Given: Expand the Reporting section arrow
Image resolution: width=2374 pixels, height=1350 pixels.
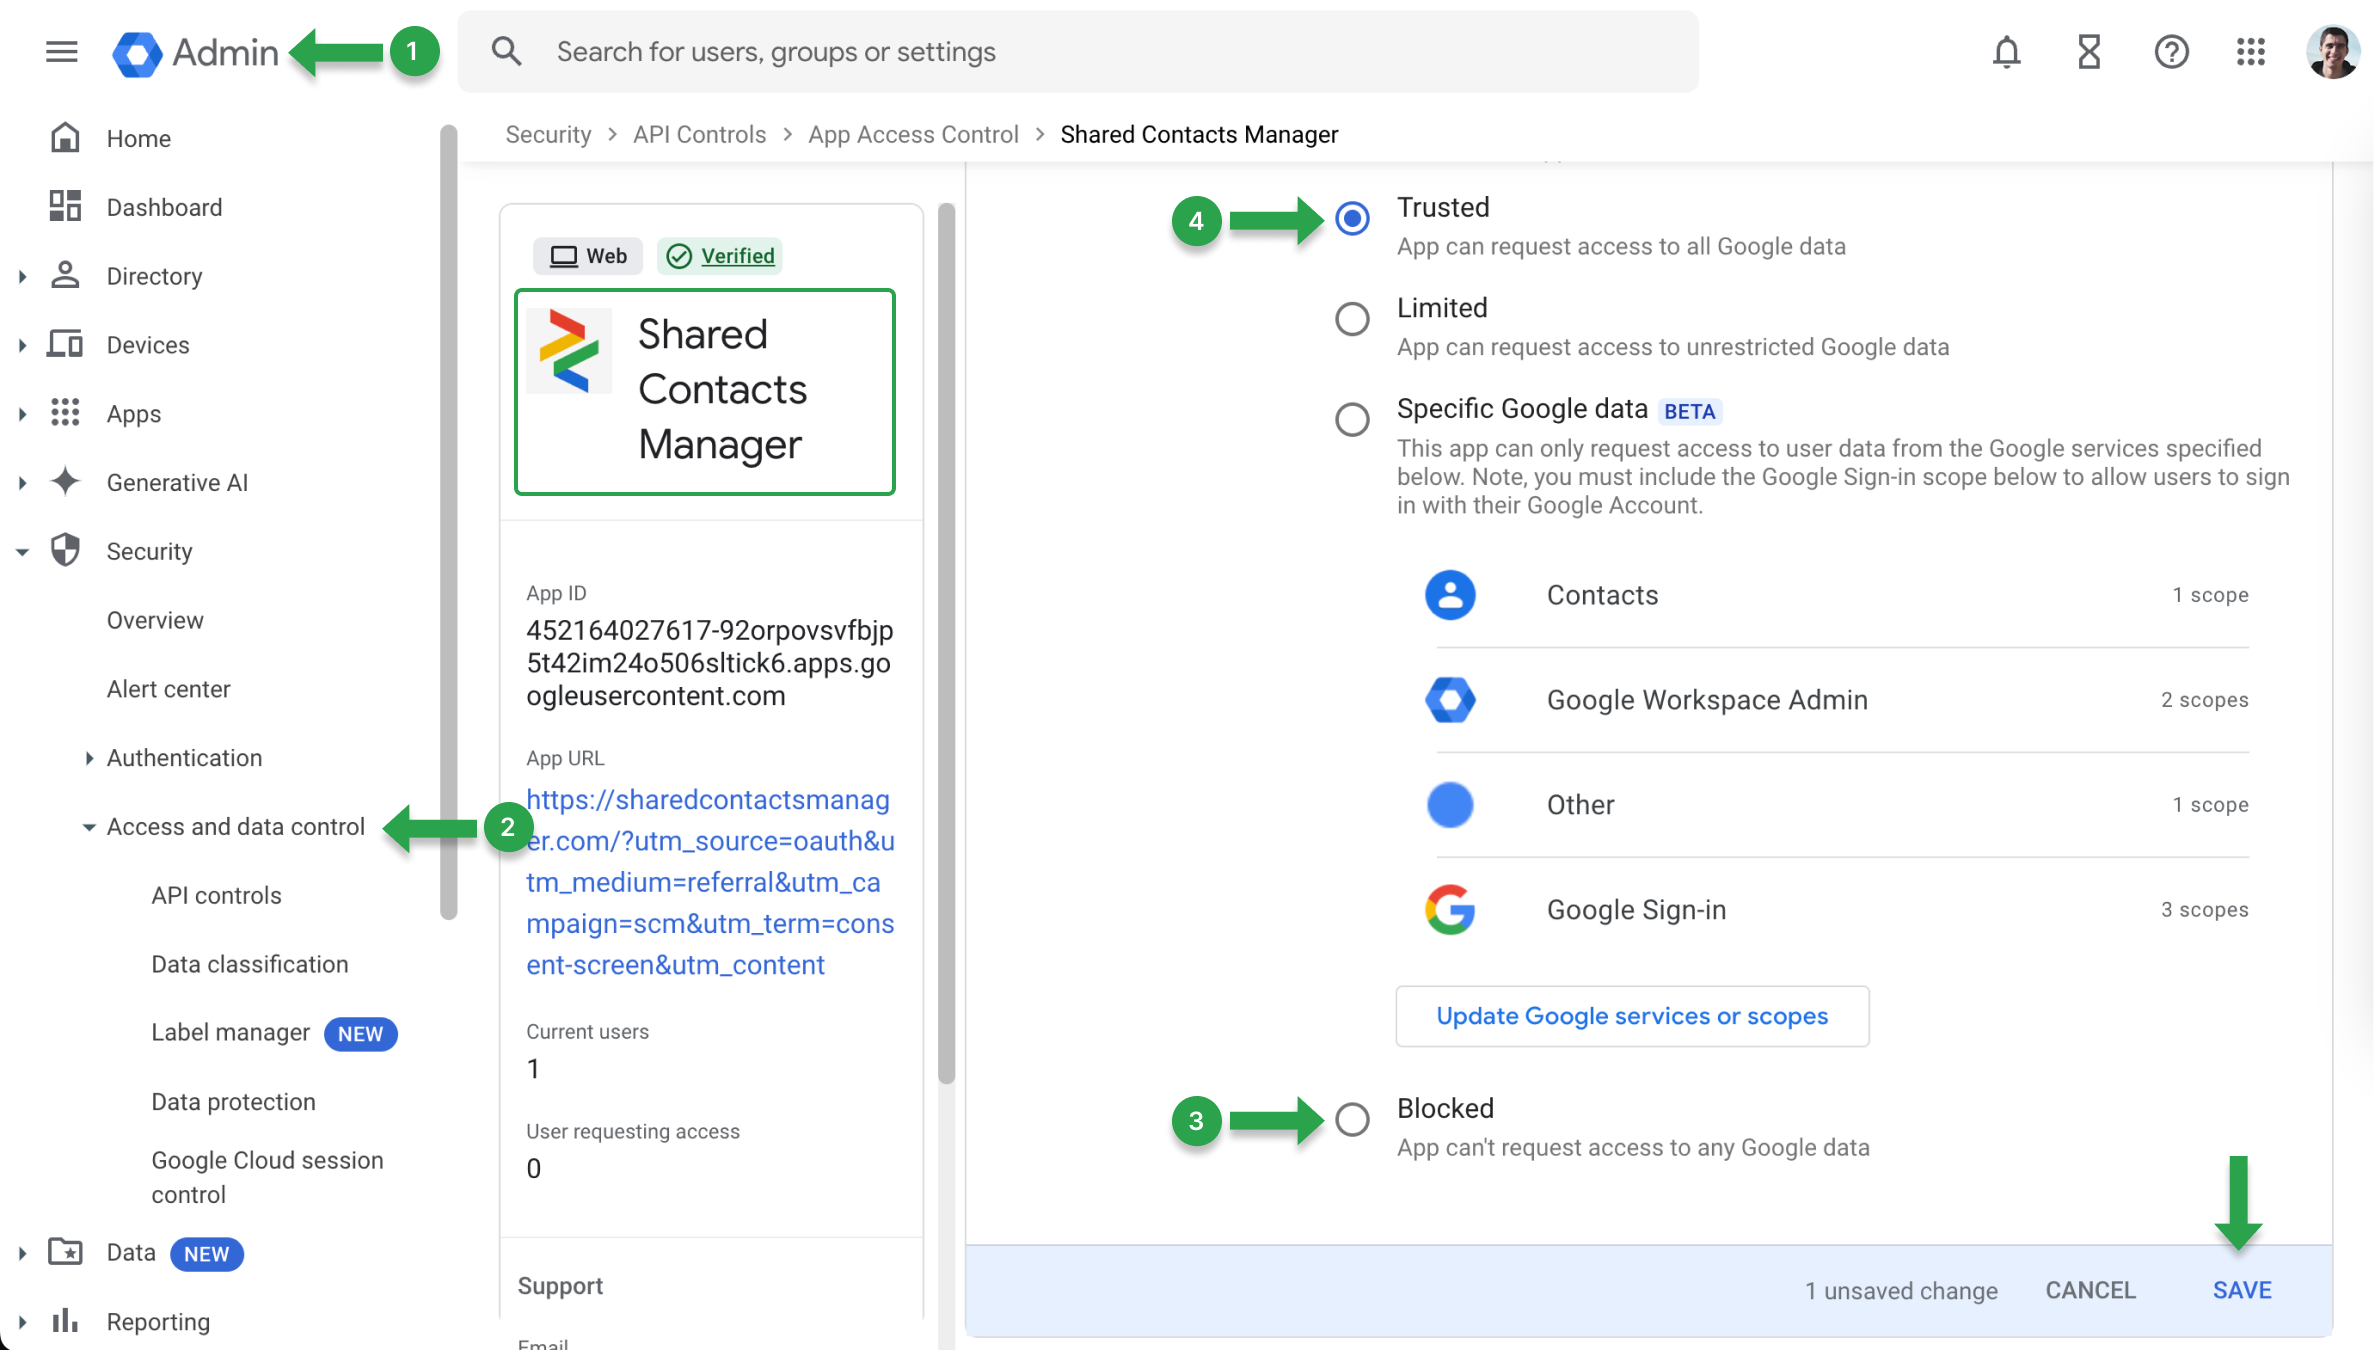Looking at the screenshot, I should click(22, 1322).
